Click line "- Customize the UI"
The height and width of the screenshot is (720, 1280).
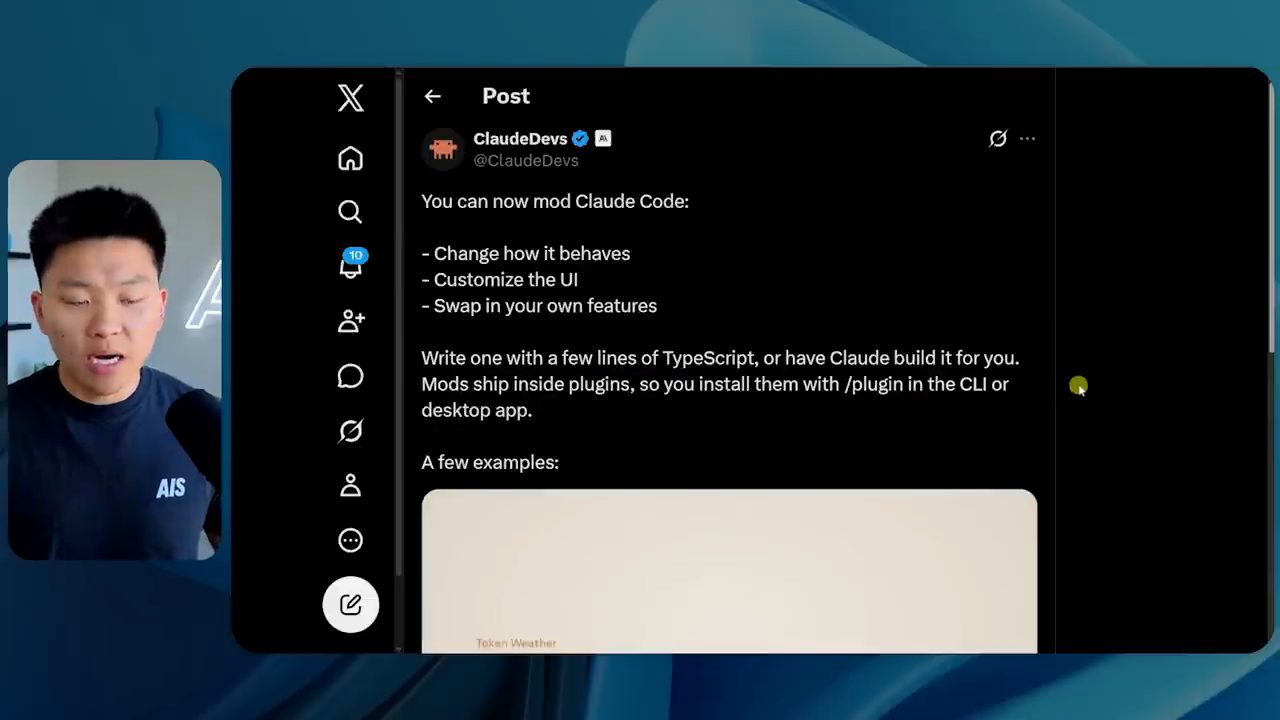click(500, 280)
